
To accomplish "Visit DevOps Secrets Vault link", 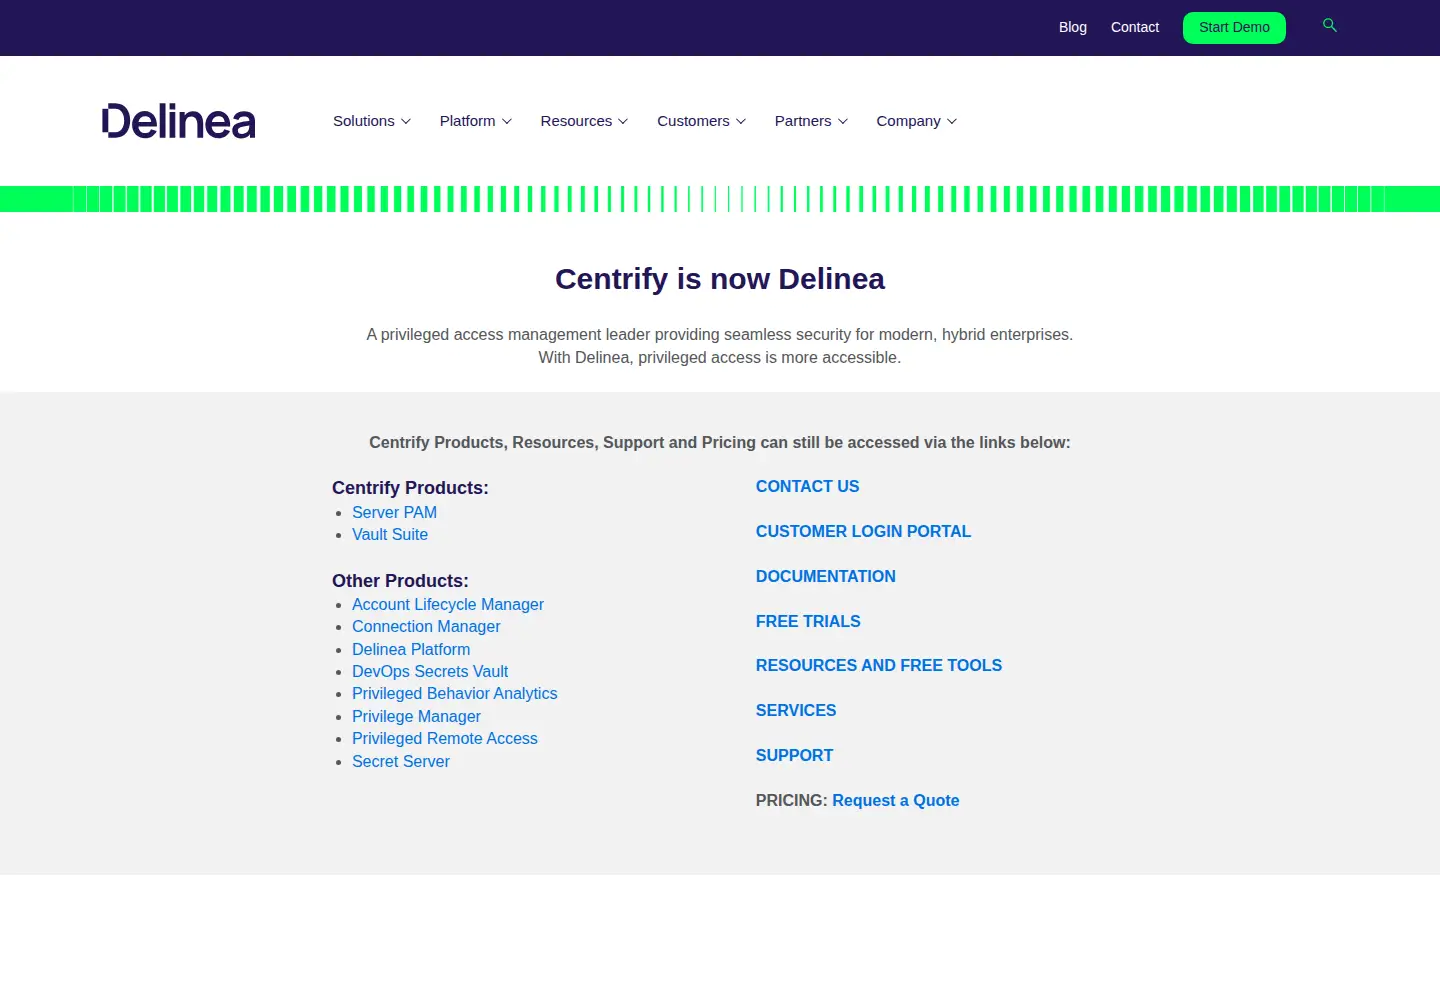I will pos(430,672).
